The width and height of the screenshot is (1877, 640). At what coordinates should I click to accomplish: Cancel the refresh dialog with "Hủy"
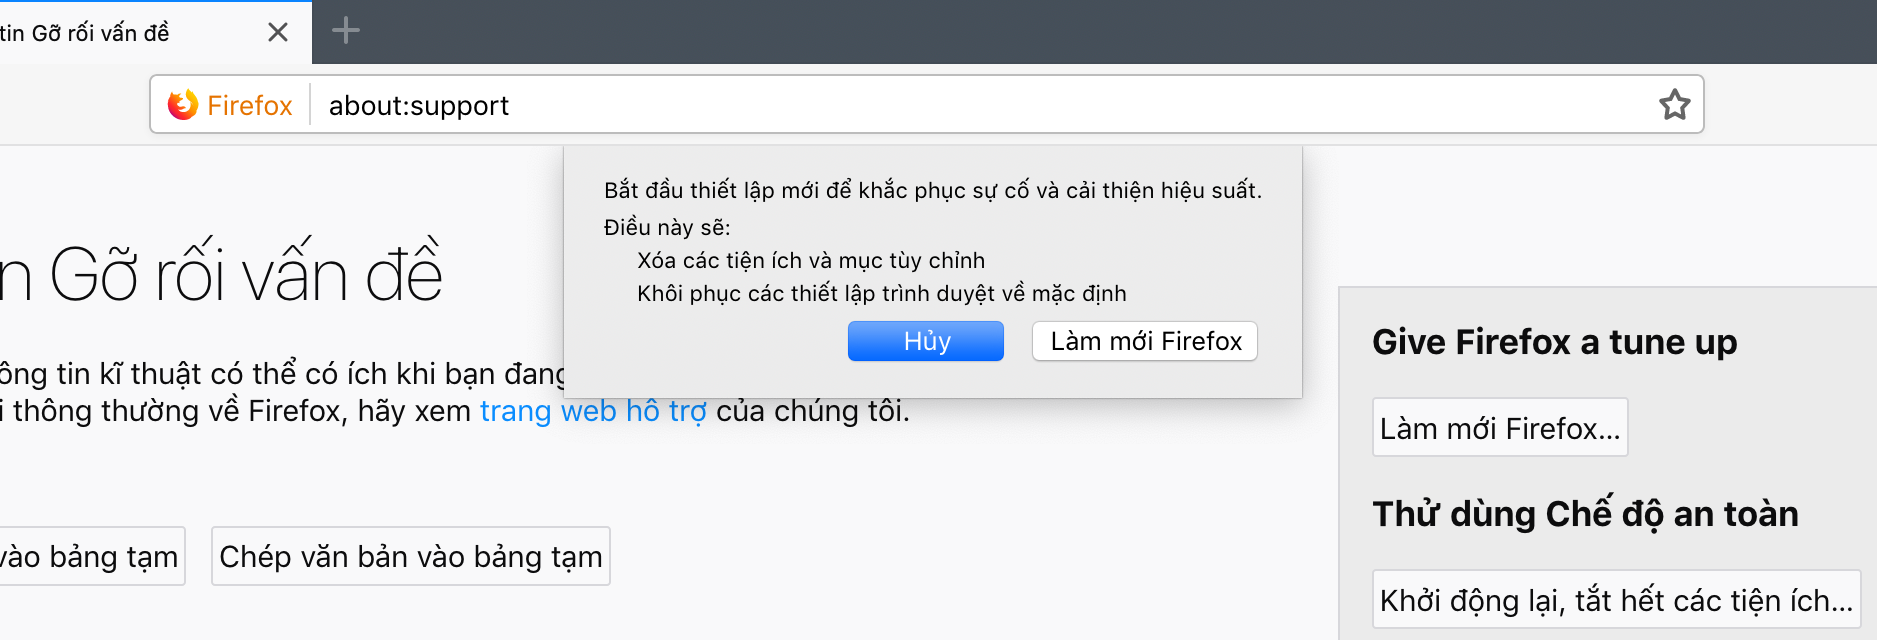tap(926, 341)
